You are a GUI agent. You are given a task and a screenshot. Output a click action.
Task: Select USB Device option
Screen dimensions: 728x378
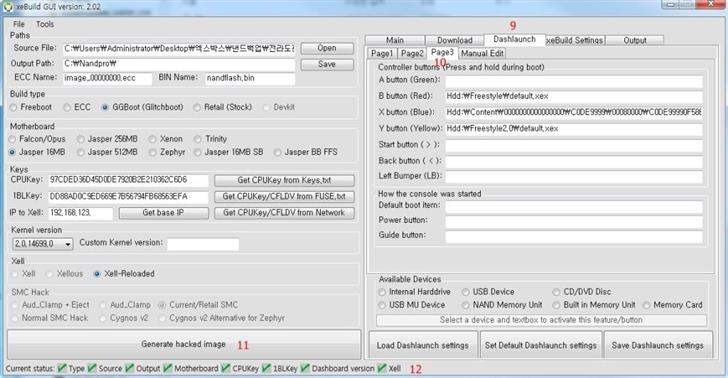click(488, 292)
